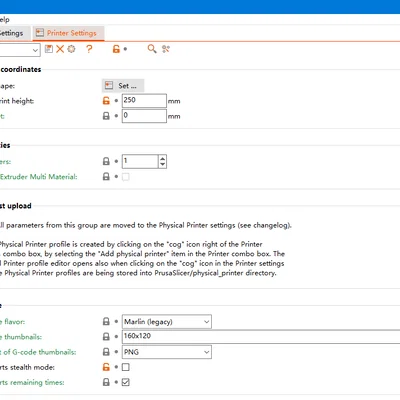Click lock icon beside G-code flavor
Image resolution: width=400 pixels, height=400 pixels.
tap(106, 321)
